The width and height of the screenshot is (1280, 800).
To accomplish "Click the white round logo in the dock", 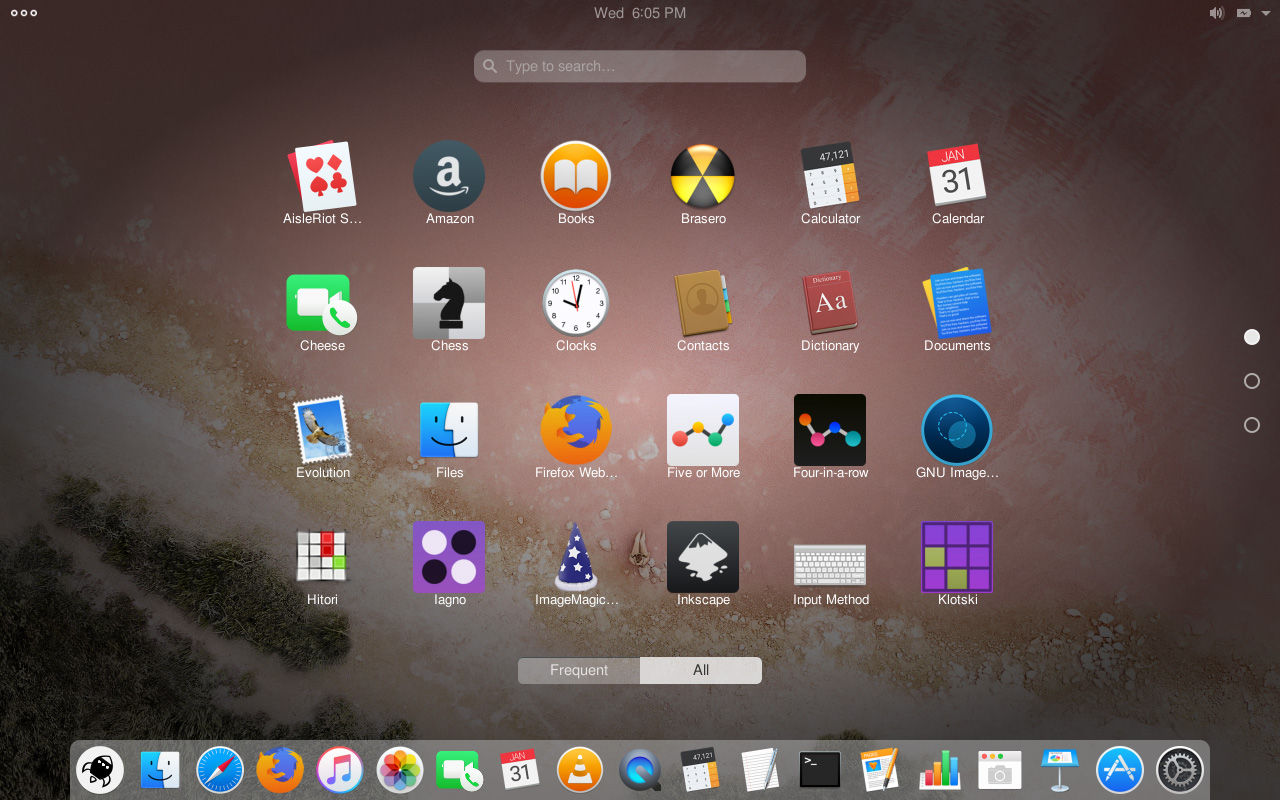I will click(100, 770).
